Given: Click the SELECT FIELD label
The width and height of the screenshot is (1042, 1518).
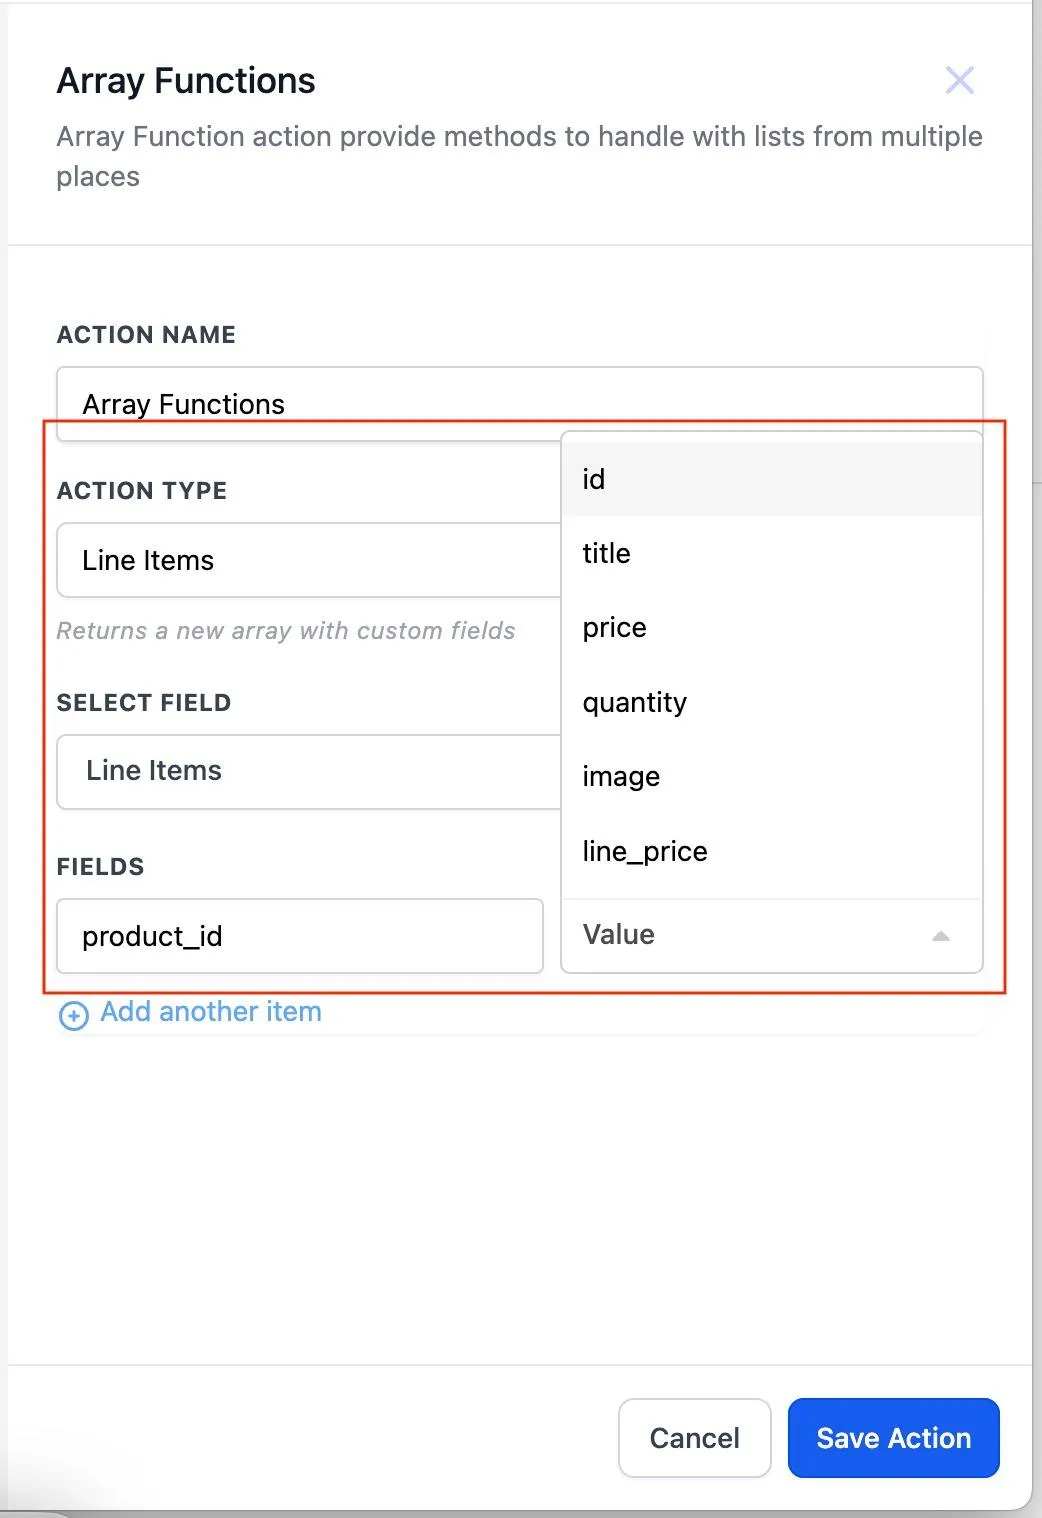Looking at the screenshot, I should click(144, 703).
